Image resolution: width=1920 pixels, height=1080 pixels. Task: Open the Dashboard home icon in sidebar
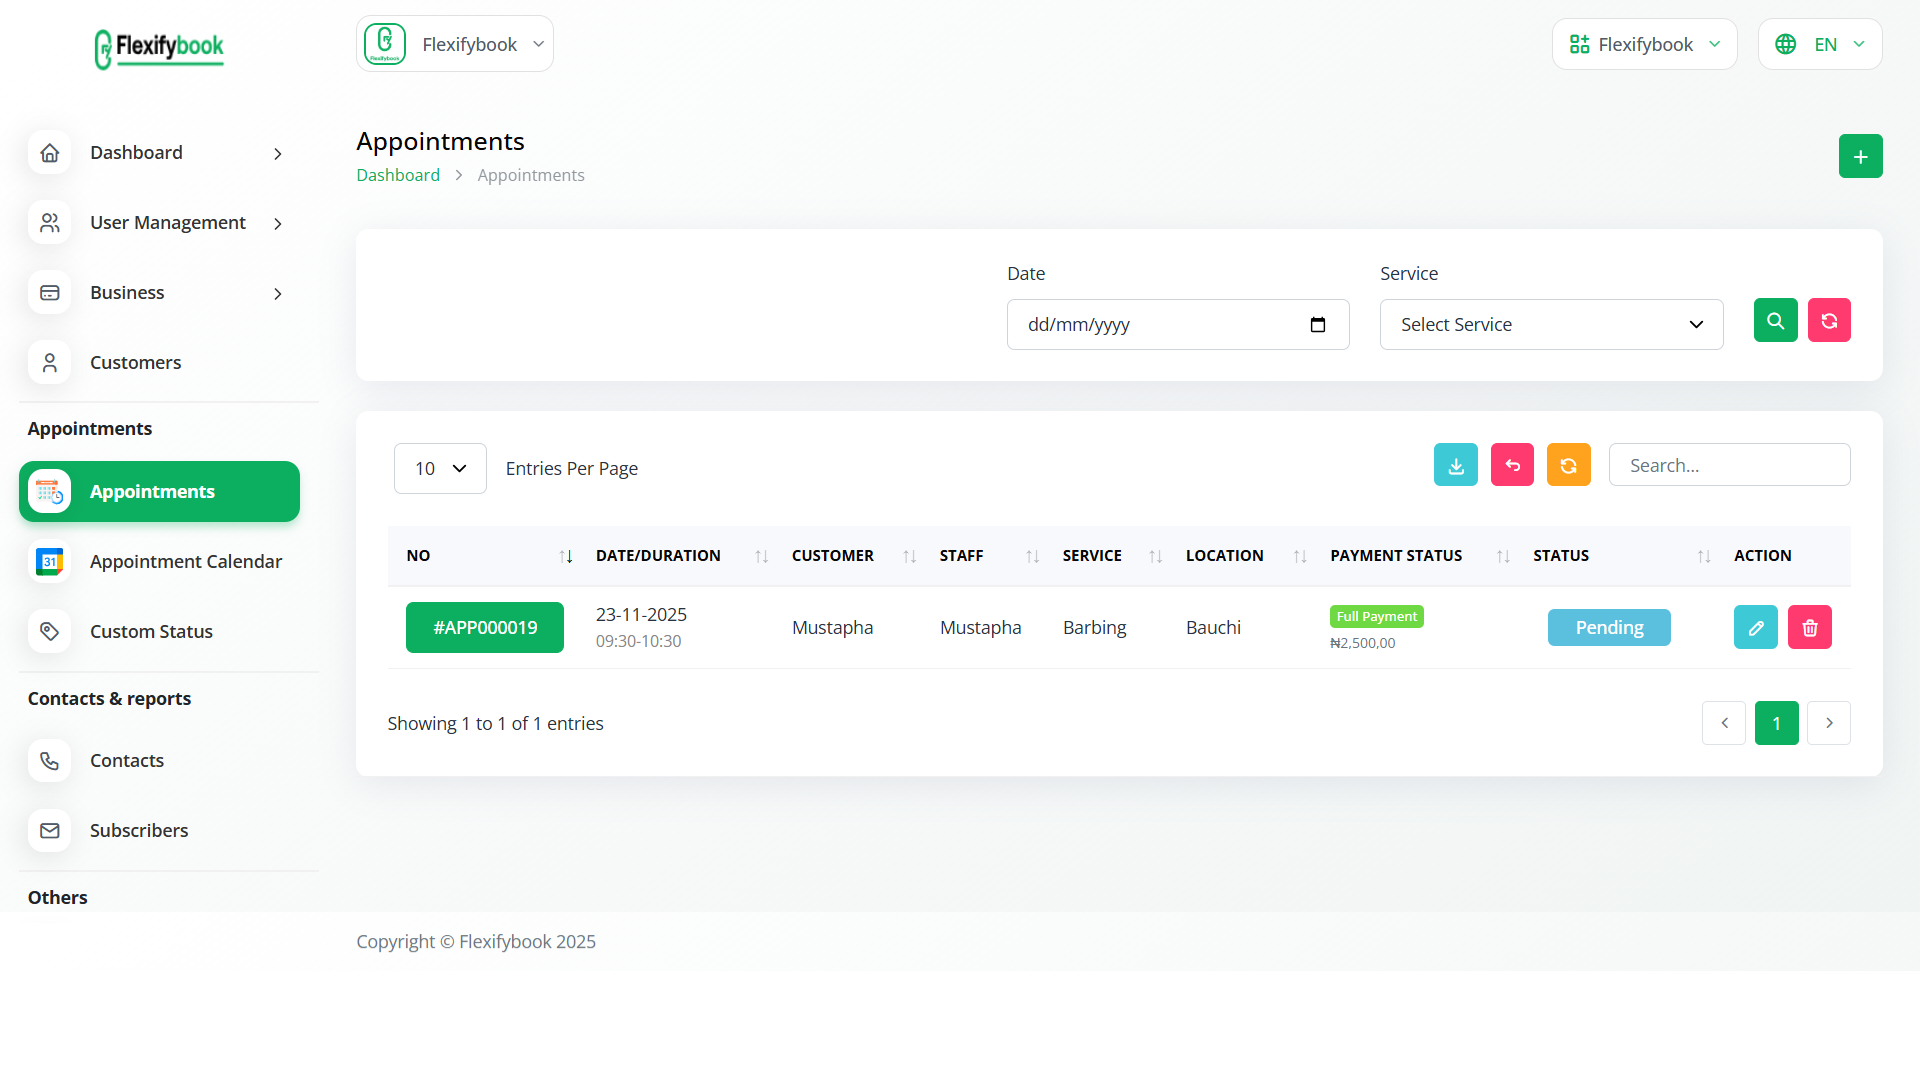tap(50, 153)
